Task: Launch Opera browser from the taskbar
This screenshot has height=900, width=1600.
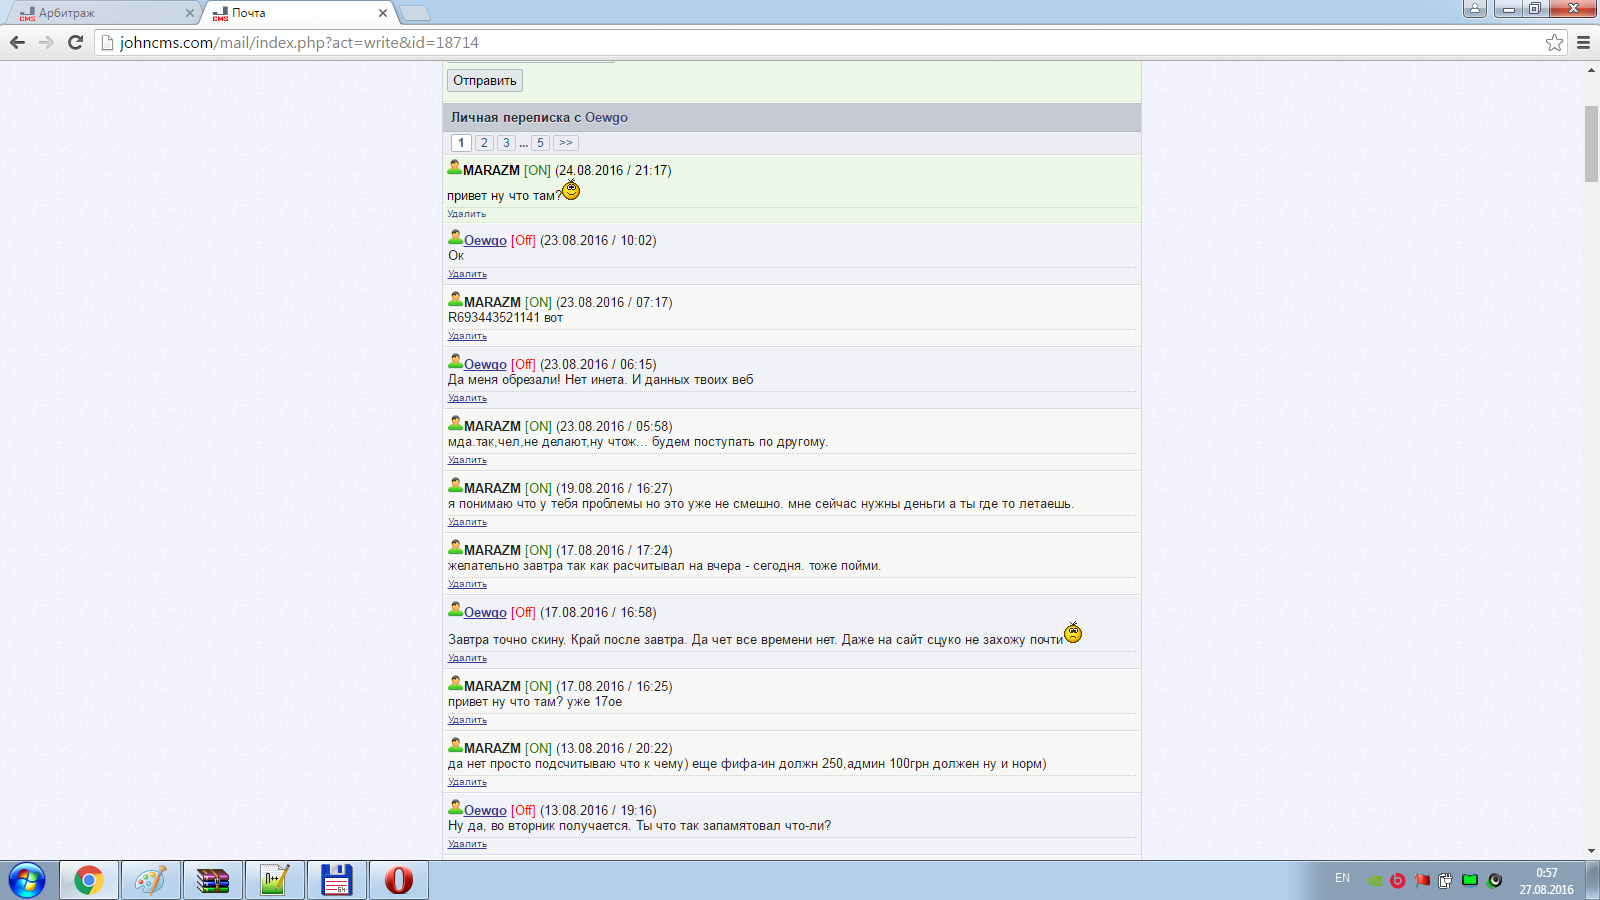Action: (399, 881)
